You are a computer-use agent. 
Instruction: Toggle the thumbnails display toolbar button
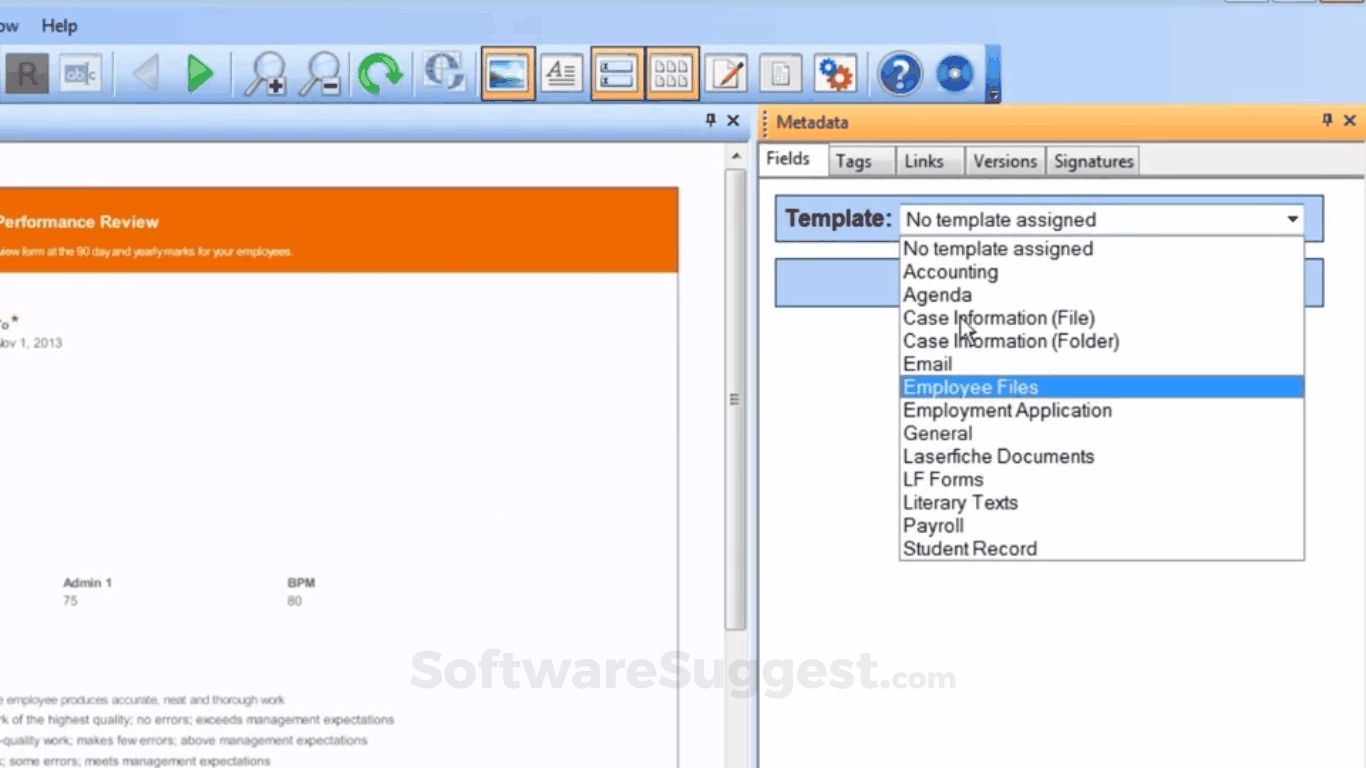coord(671,73)
